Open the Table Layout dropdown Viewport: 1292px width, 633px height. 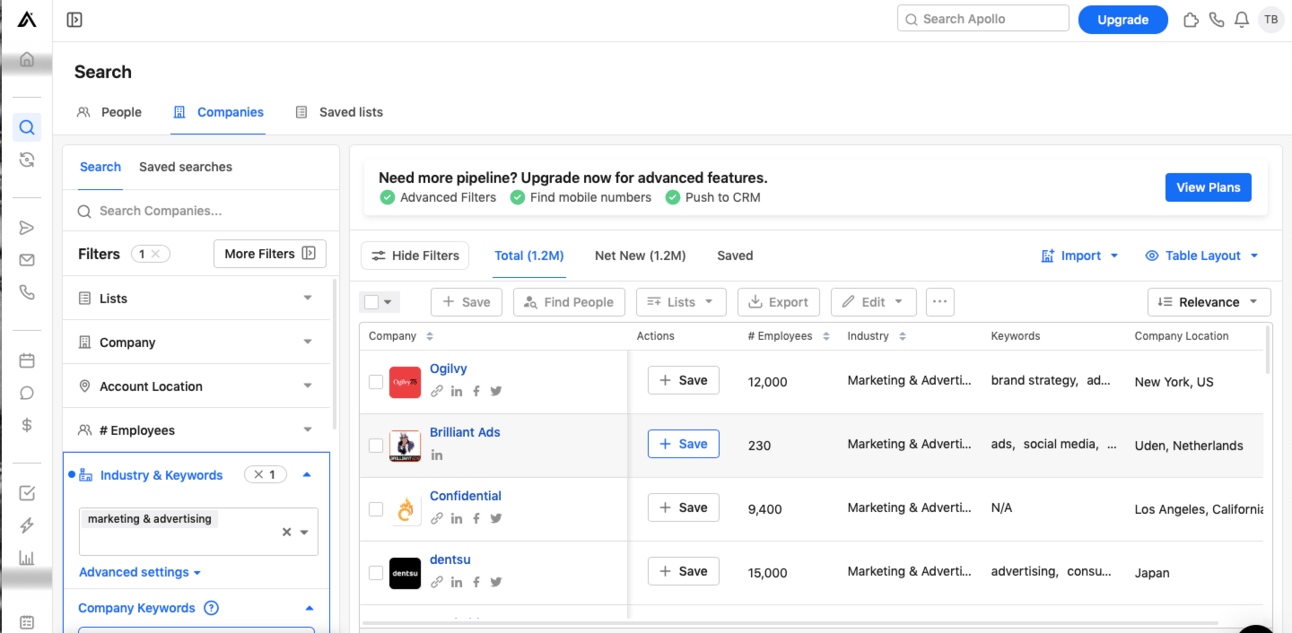tap(1202, 256)
